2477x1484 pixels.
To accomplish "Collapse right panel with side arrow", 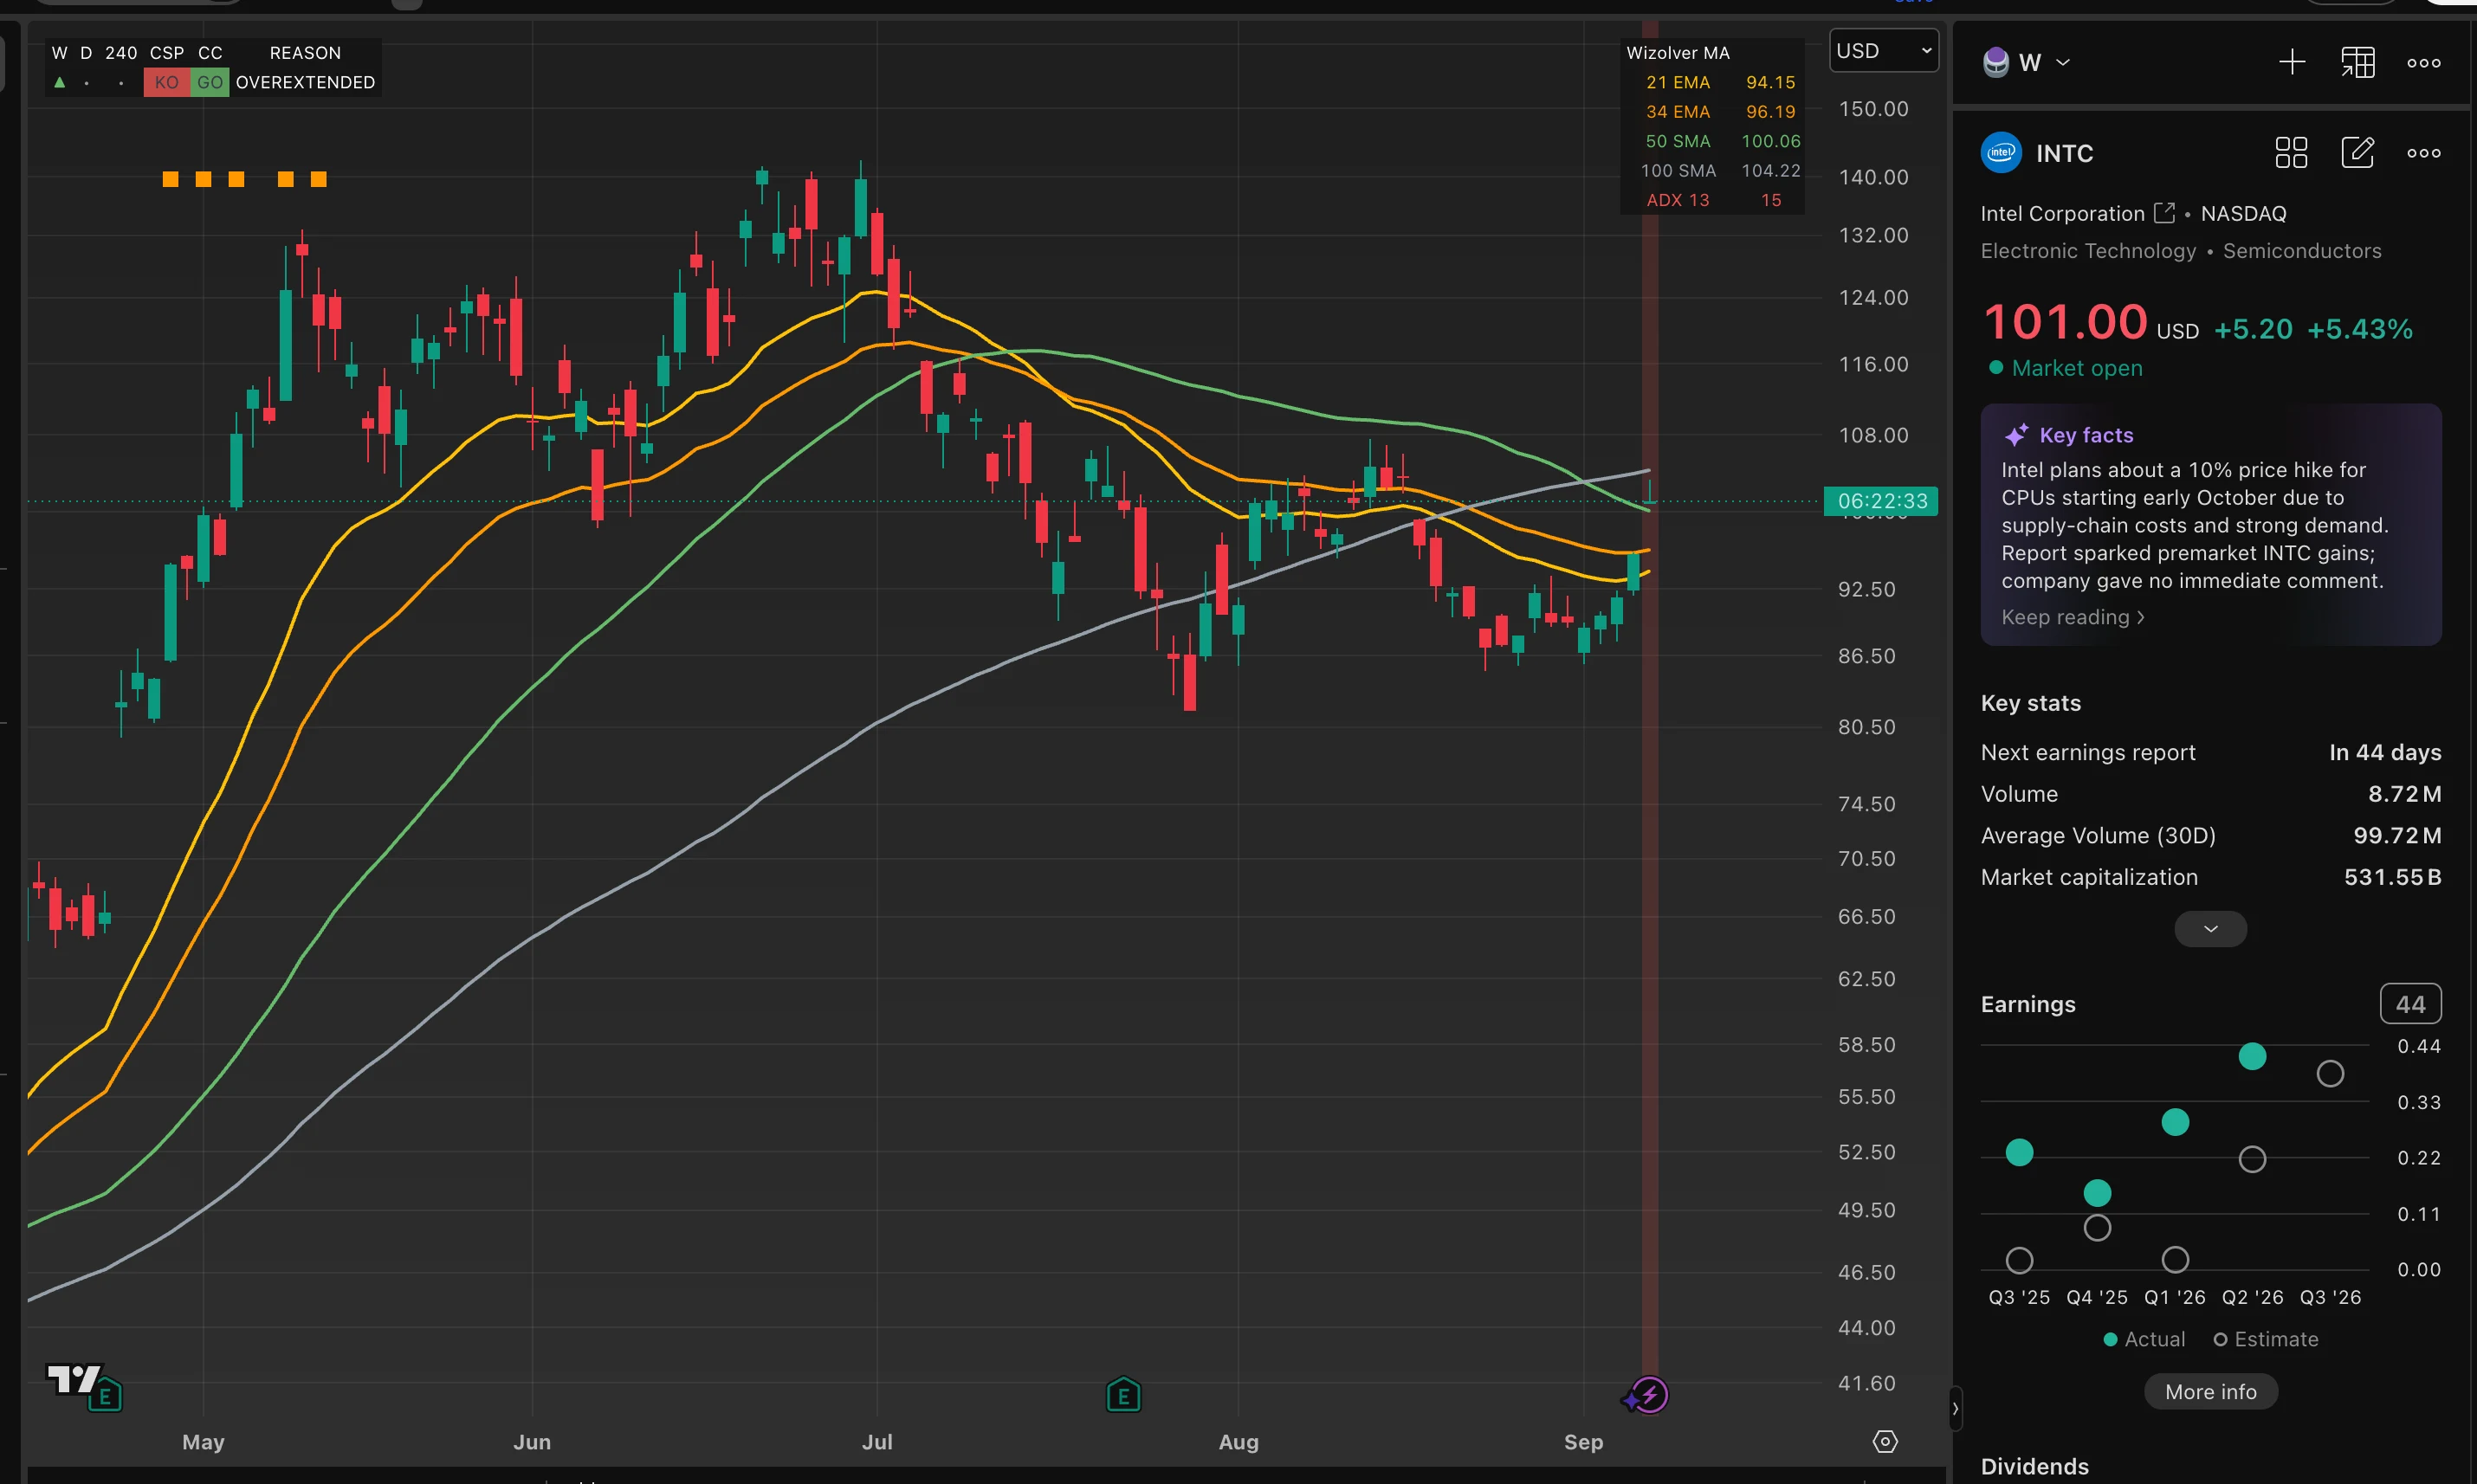I will click(x=1955, y=1409).
